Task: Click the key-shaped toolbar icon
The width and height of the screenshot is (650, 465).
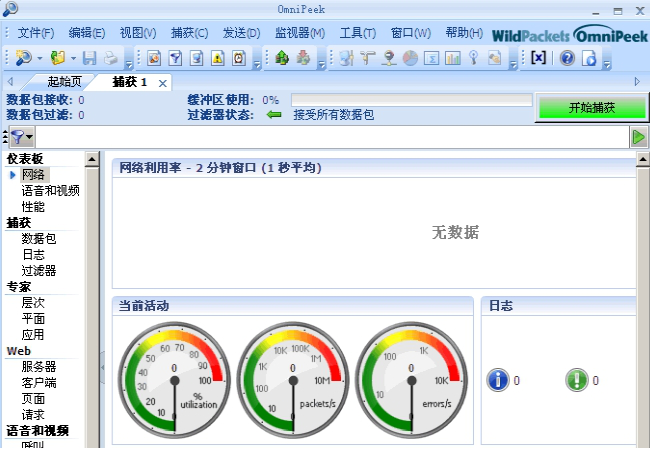Action: pyautogui.click(x=473, y=58)
